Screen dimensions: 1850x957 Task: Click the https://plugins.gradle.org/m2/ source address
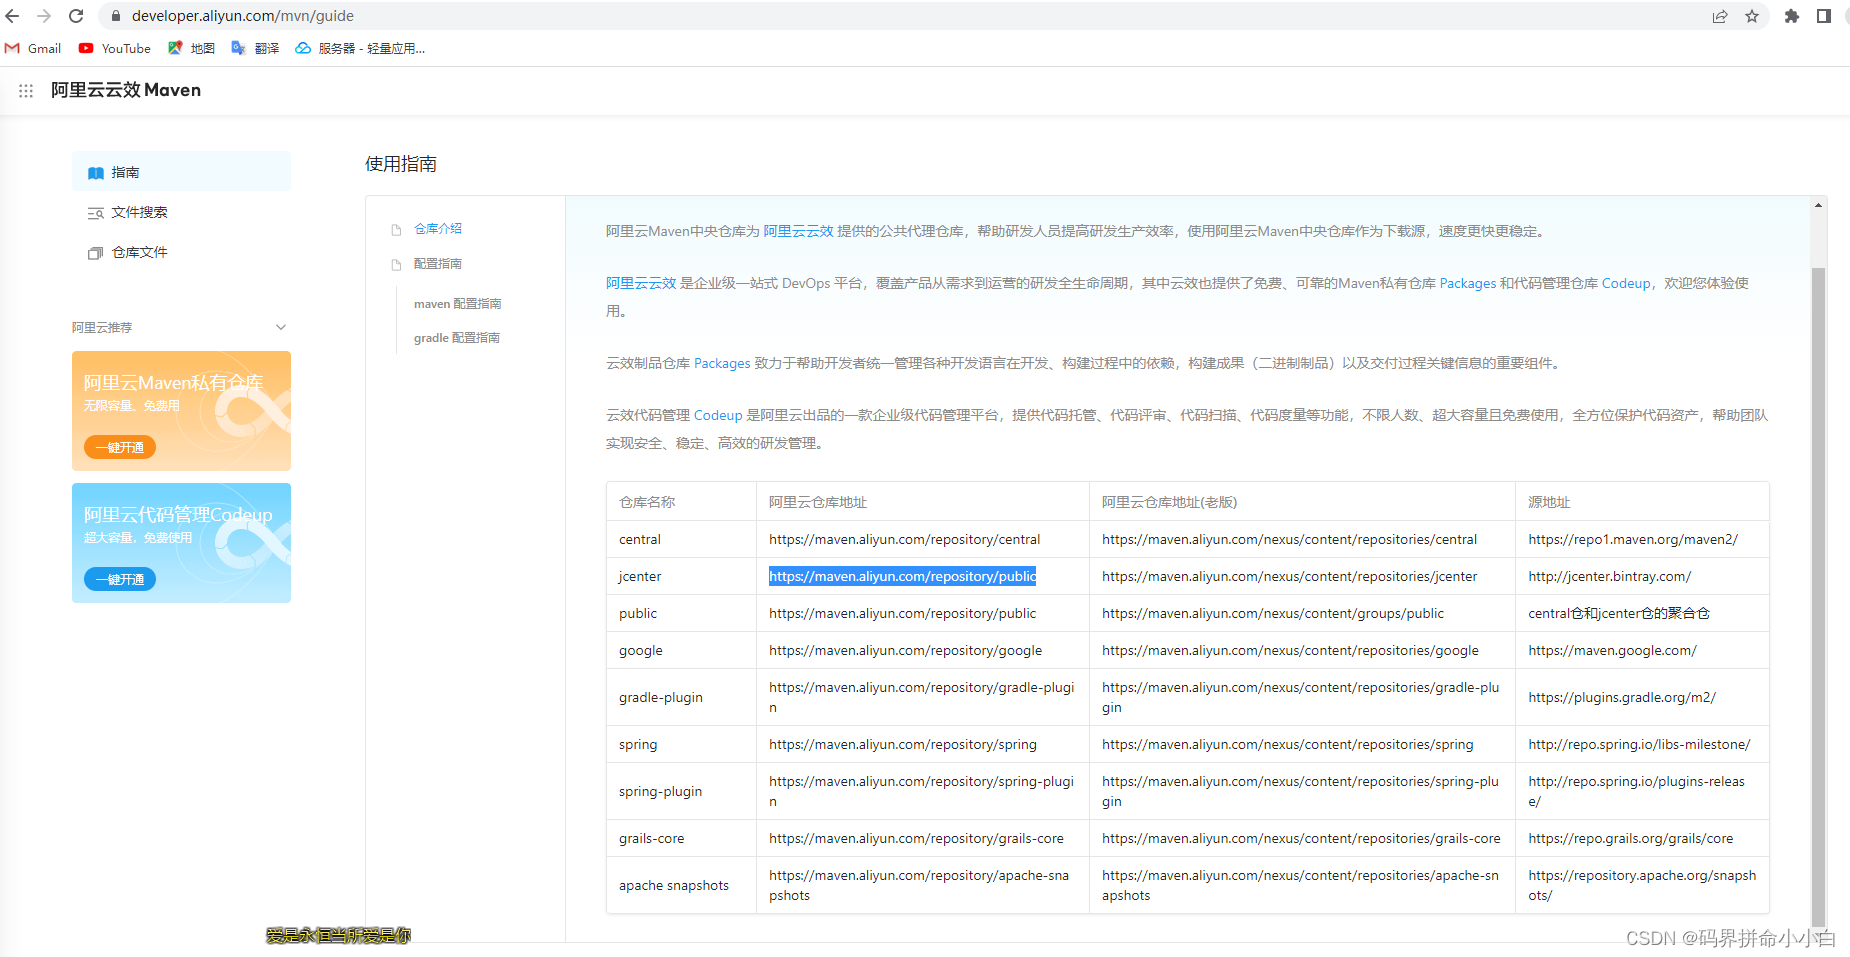[x=1622, y=697]
